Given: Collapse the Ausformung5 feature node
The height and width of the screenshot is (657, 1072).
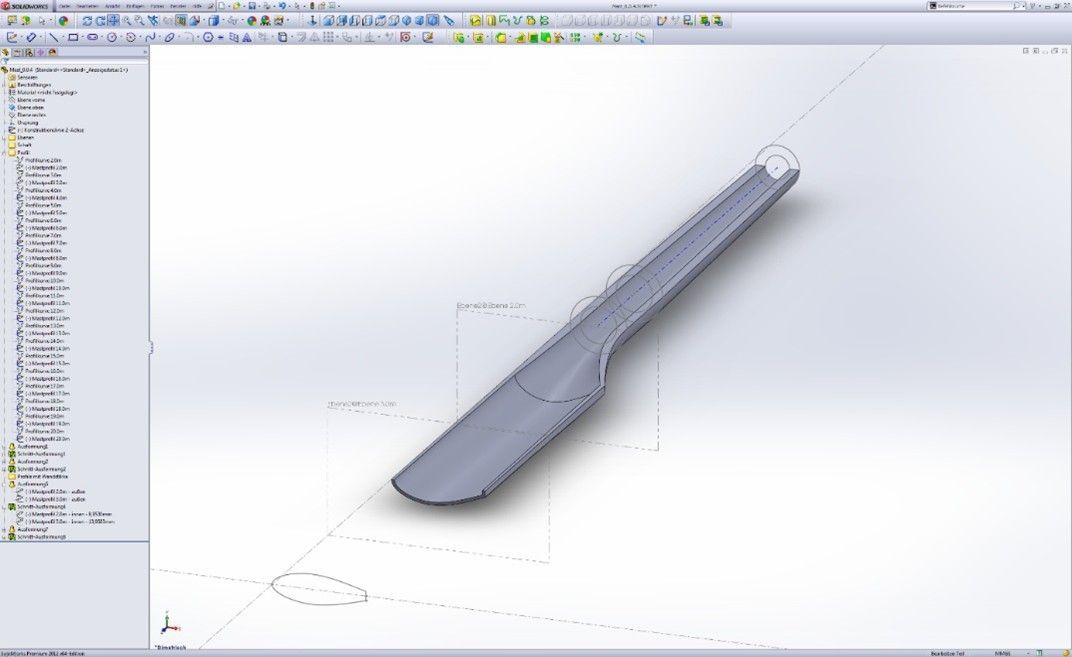Looking at the screenshot, I should tap(3, 484).
